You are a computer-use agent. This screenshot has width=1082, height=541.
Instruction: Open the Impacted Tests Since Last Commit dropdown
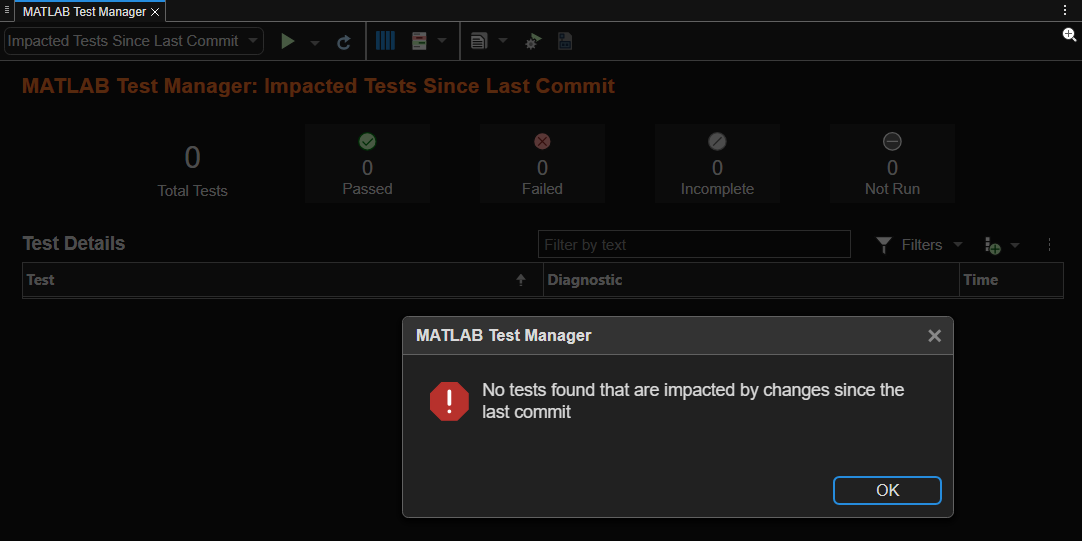134,41
